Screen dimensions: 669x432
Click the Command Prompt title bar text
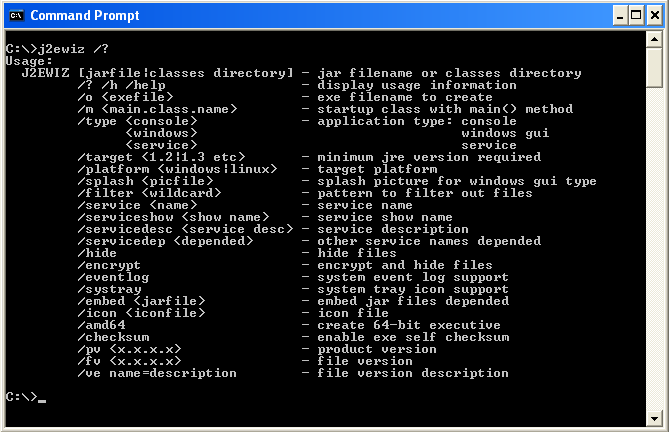[x=85, y=16]
